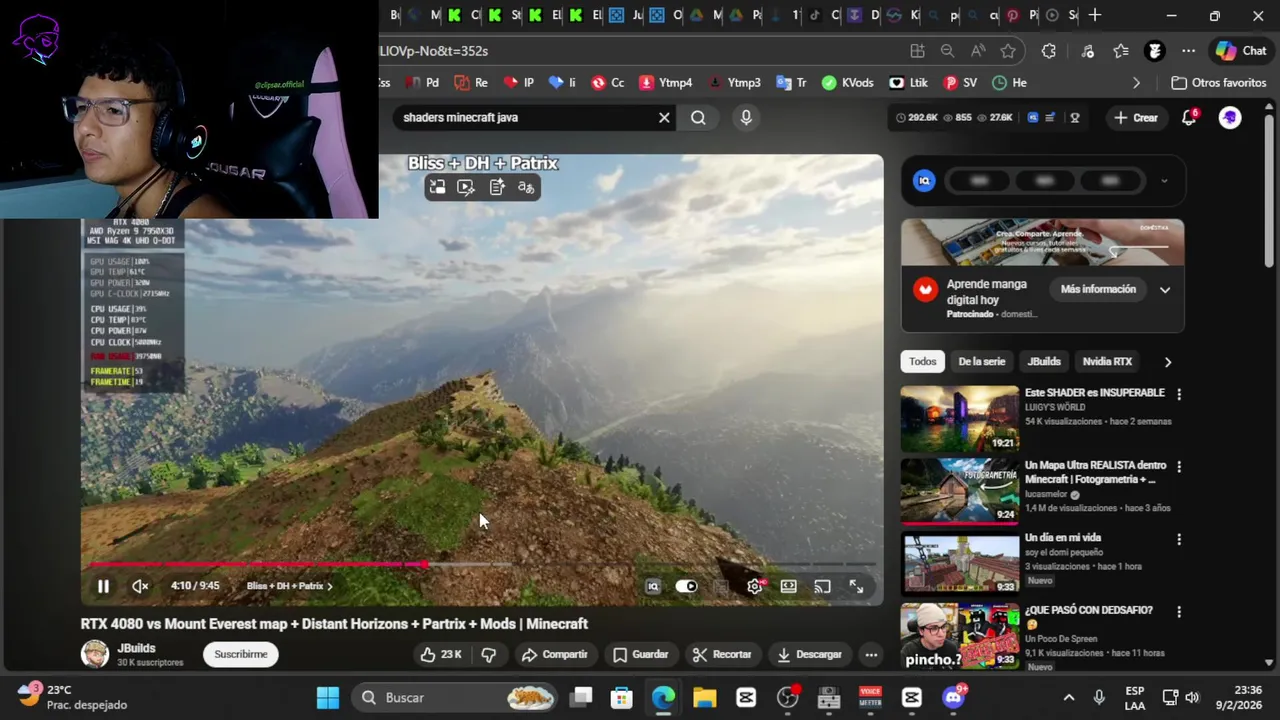This screenshot has width=1280, height=720.
Task: Save video with the Guardar button
Action: (640, 654)
